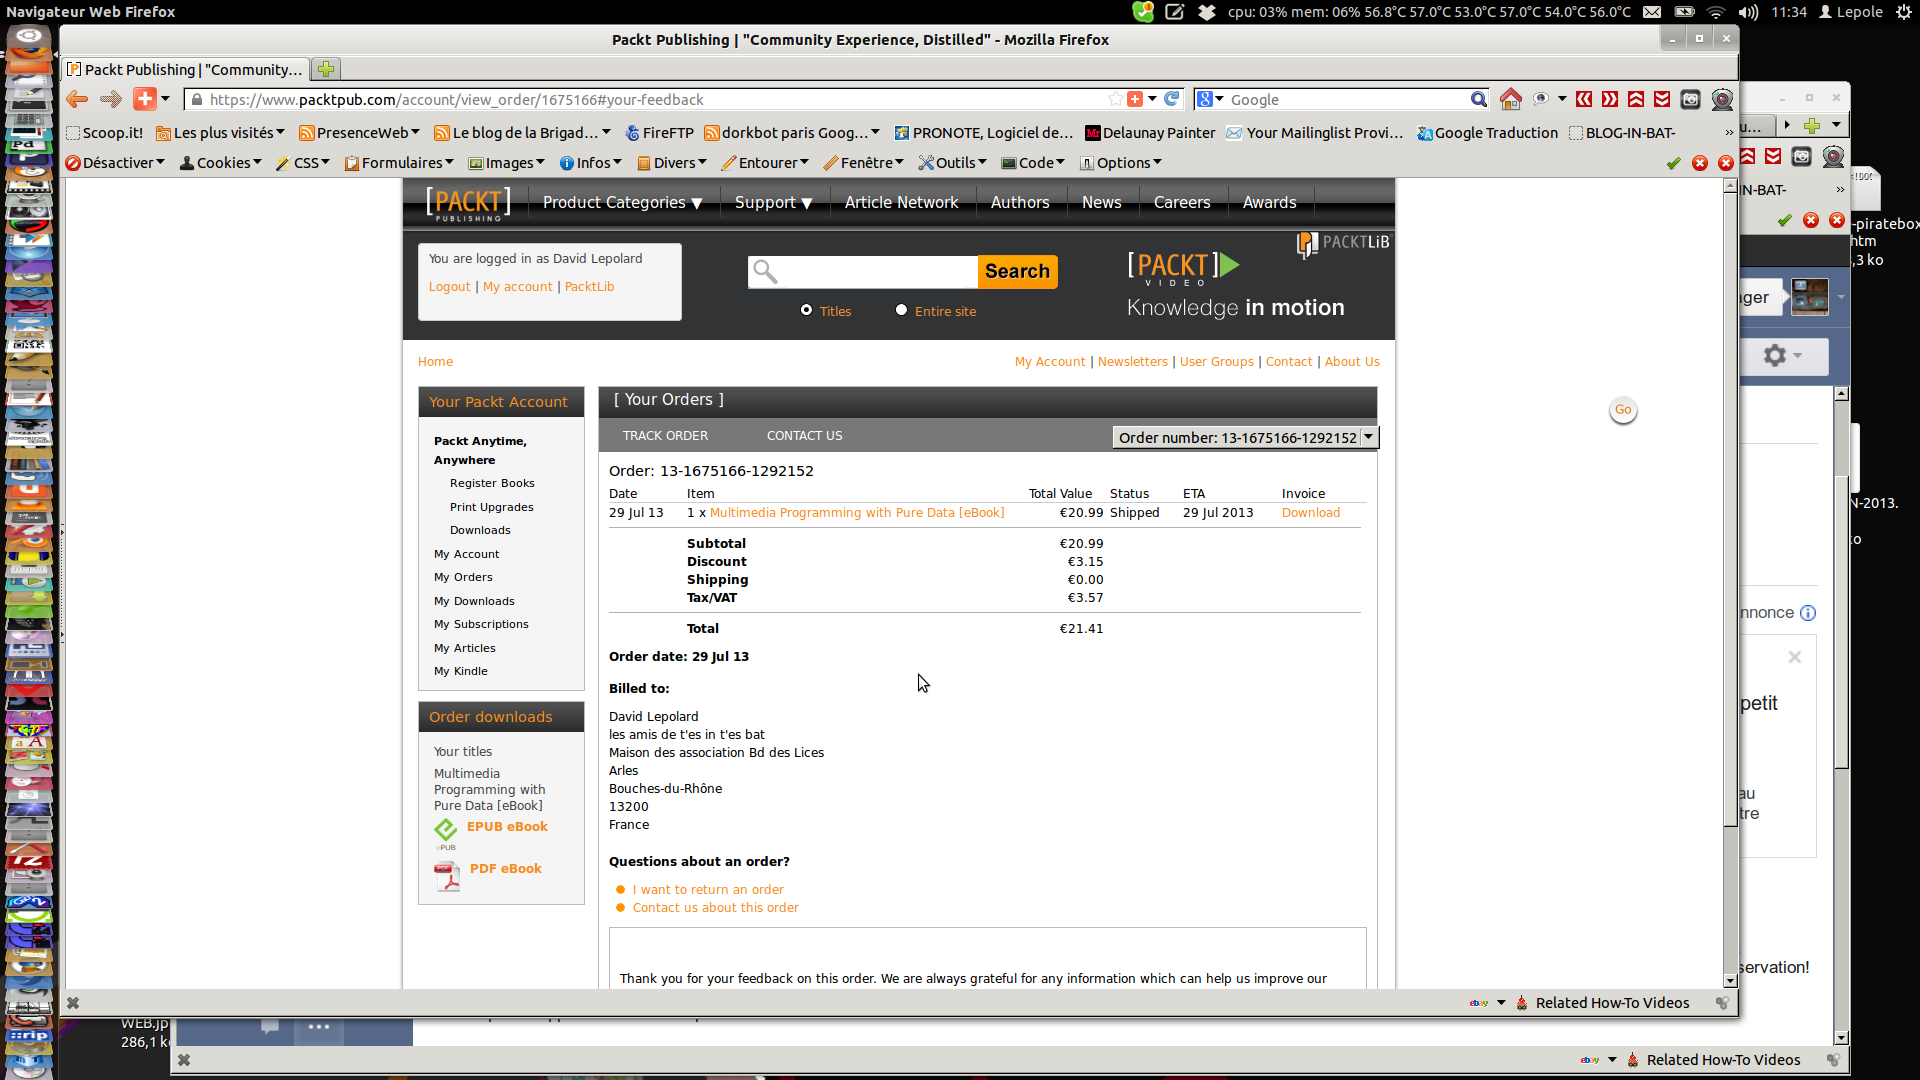
Task: Bookmark the page with the star icon
Action: [x=1115, y=99]
